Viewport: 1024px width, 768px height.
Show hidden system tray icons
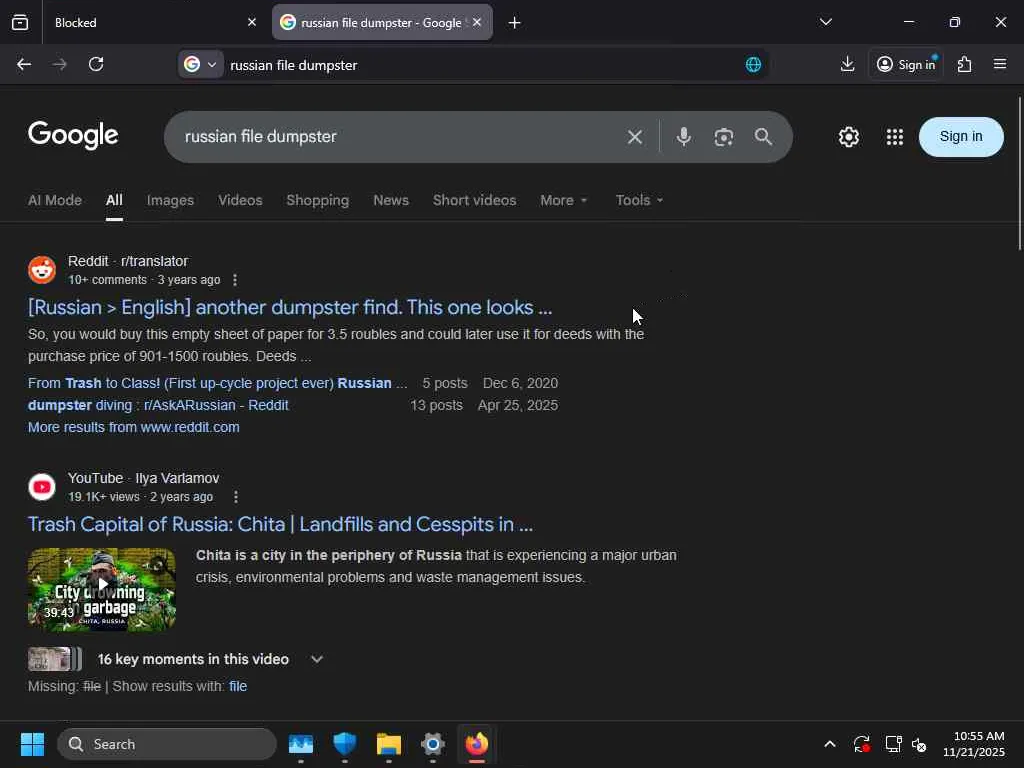point(829,744)
